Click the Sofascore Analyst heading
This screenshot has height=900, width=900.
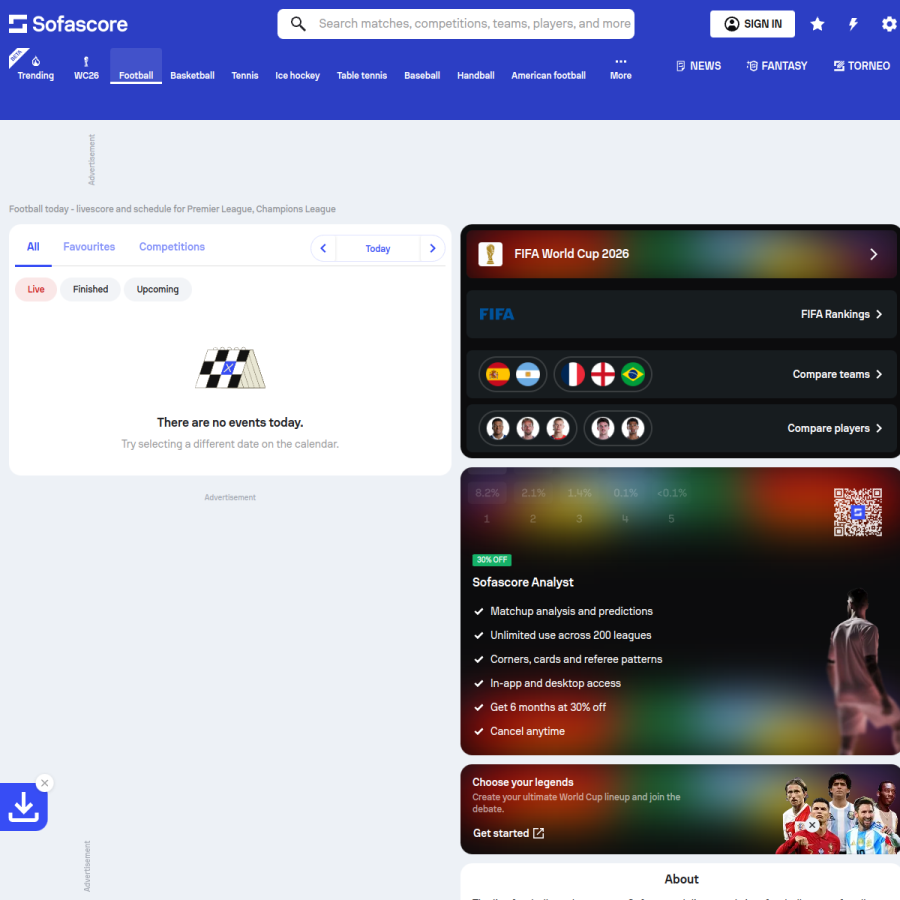(x=523, y=582)
